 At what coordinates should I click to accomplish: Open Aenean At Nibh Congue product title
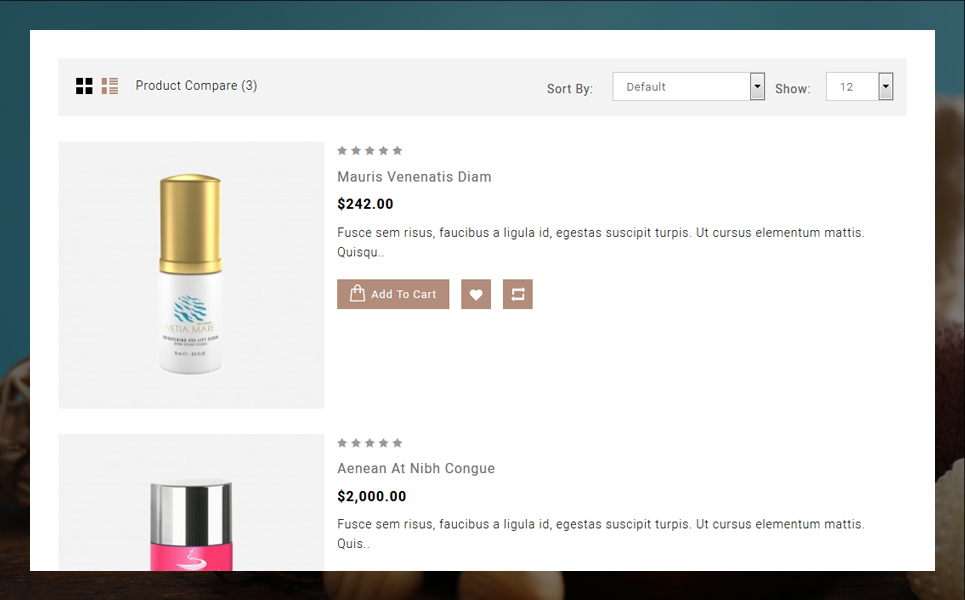tap(416, 468)
